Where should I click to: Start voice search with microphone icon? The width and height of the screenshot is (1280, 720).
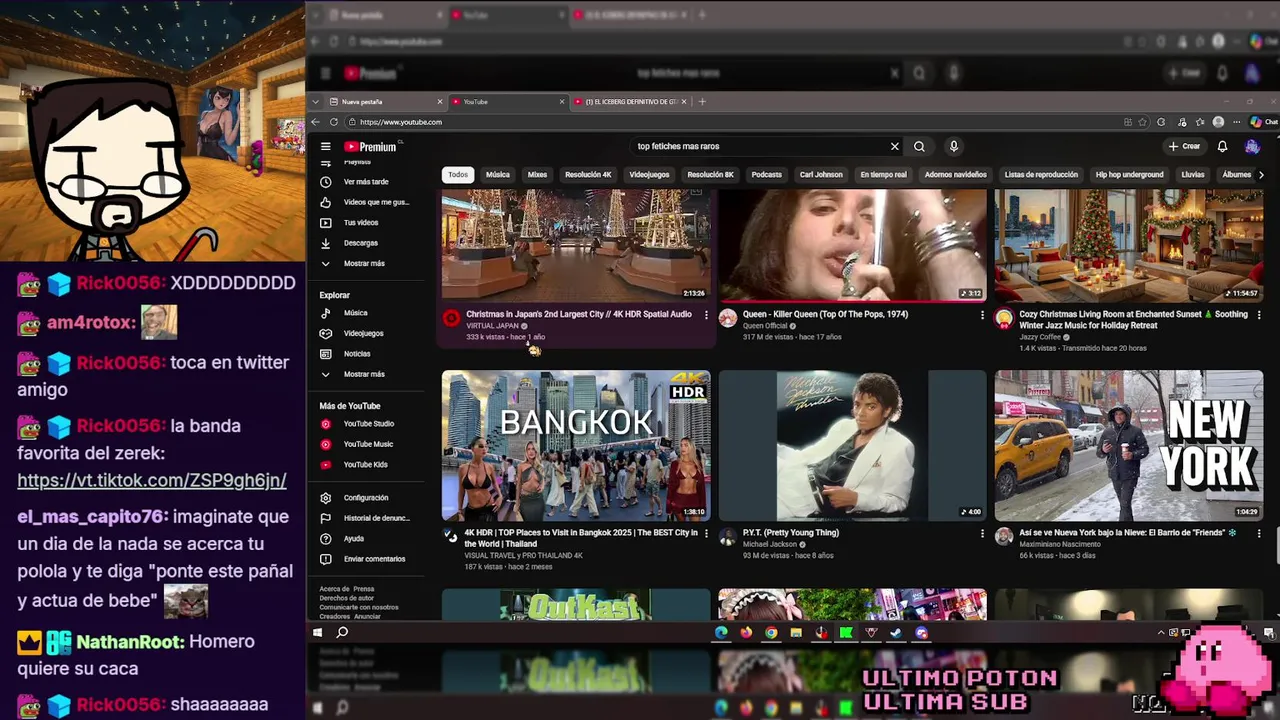954,146
